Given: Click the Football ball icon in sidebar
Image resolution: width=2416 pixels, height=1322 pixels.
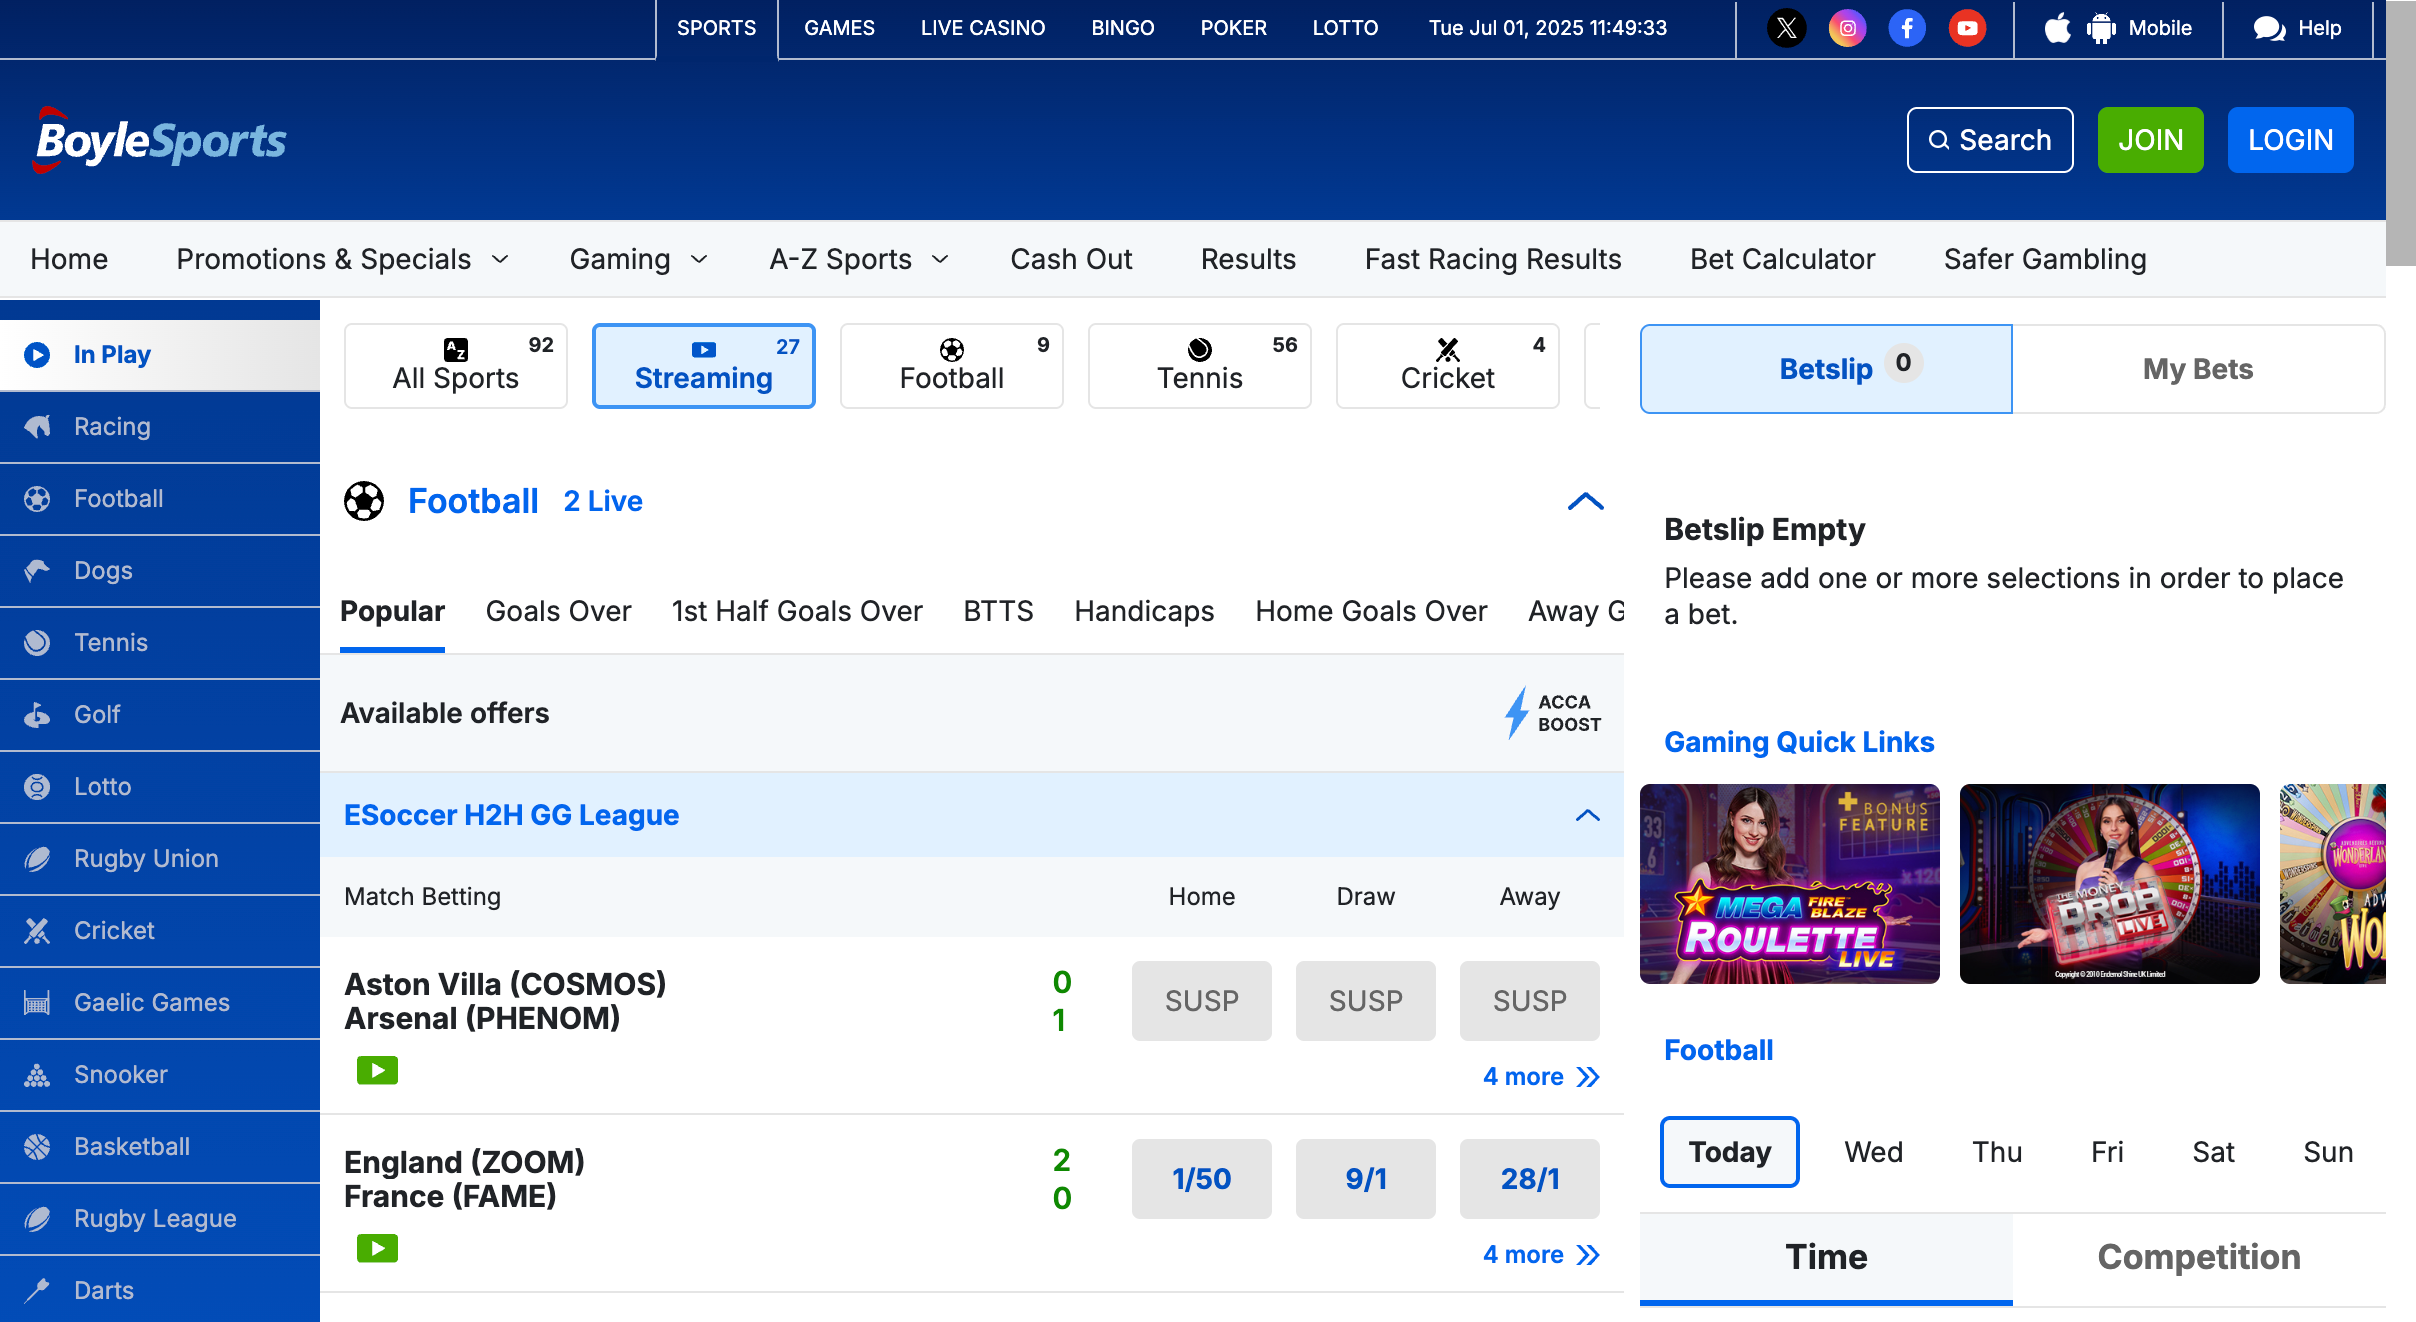Looking at the screenshot, I should tap(37, 499).
